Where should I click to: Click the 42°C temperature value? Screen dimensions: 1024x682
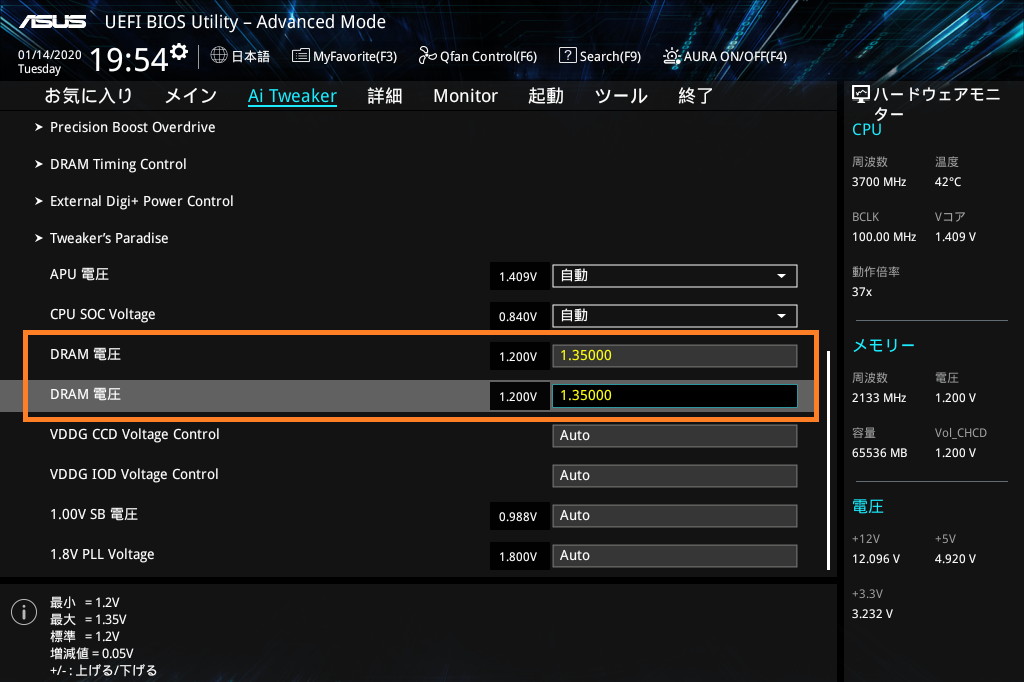(948, 182)
